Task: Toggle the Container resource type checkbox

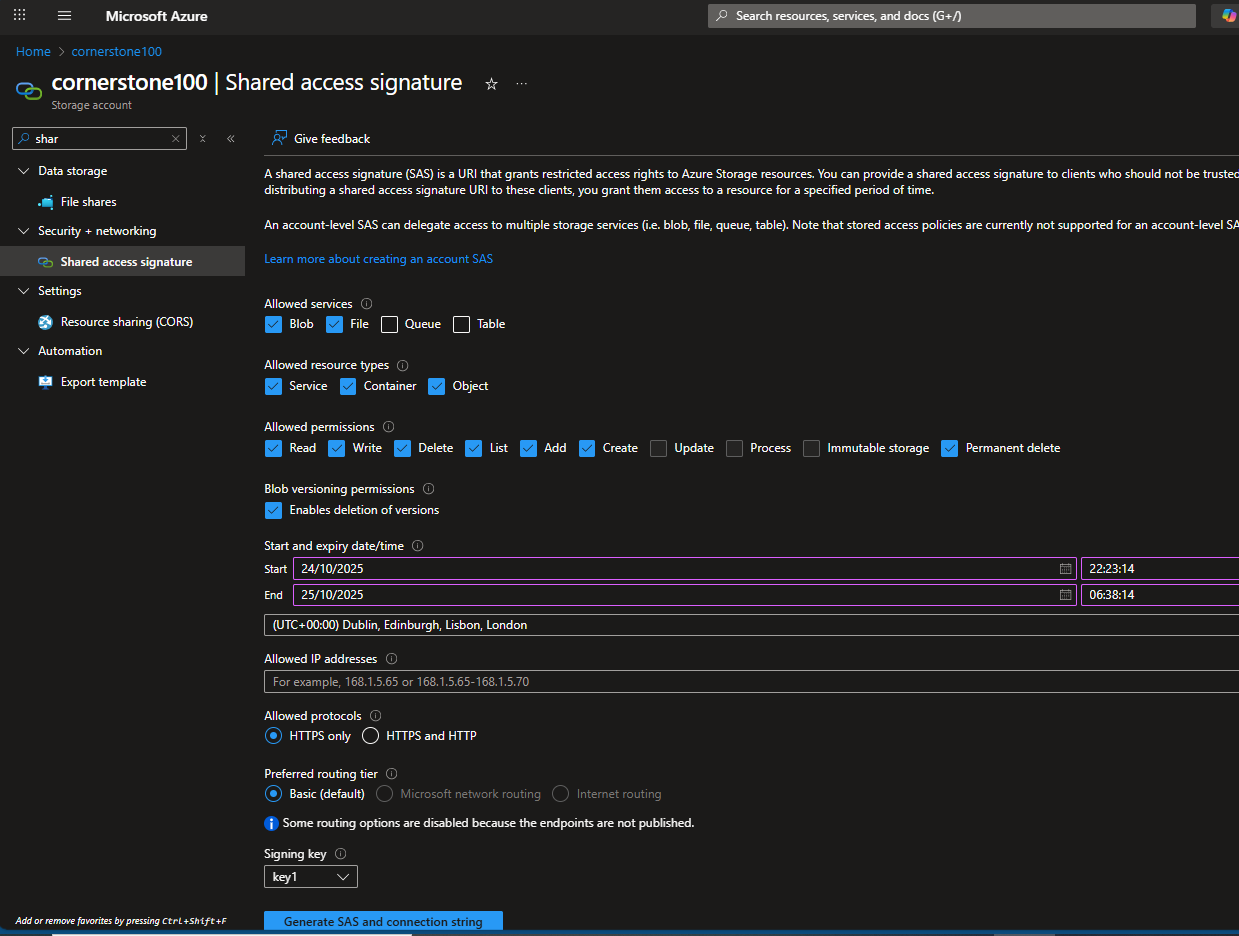Action: pos(347,386)
